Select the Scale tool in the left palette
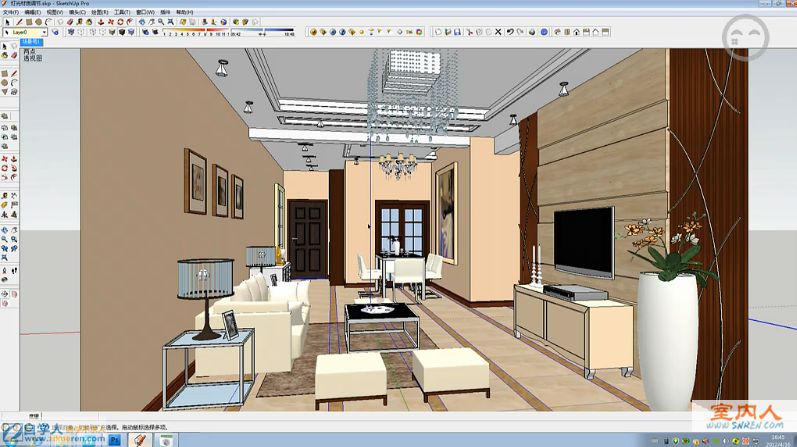The height and width of the screenshot is (447, 797). (5, 176)
